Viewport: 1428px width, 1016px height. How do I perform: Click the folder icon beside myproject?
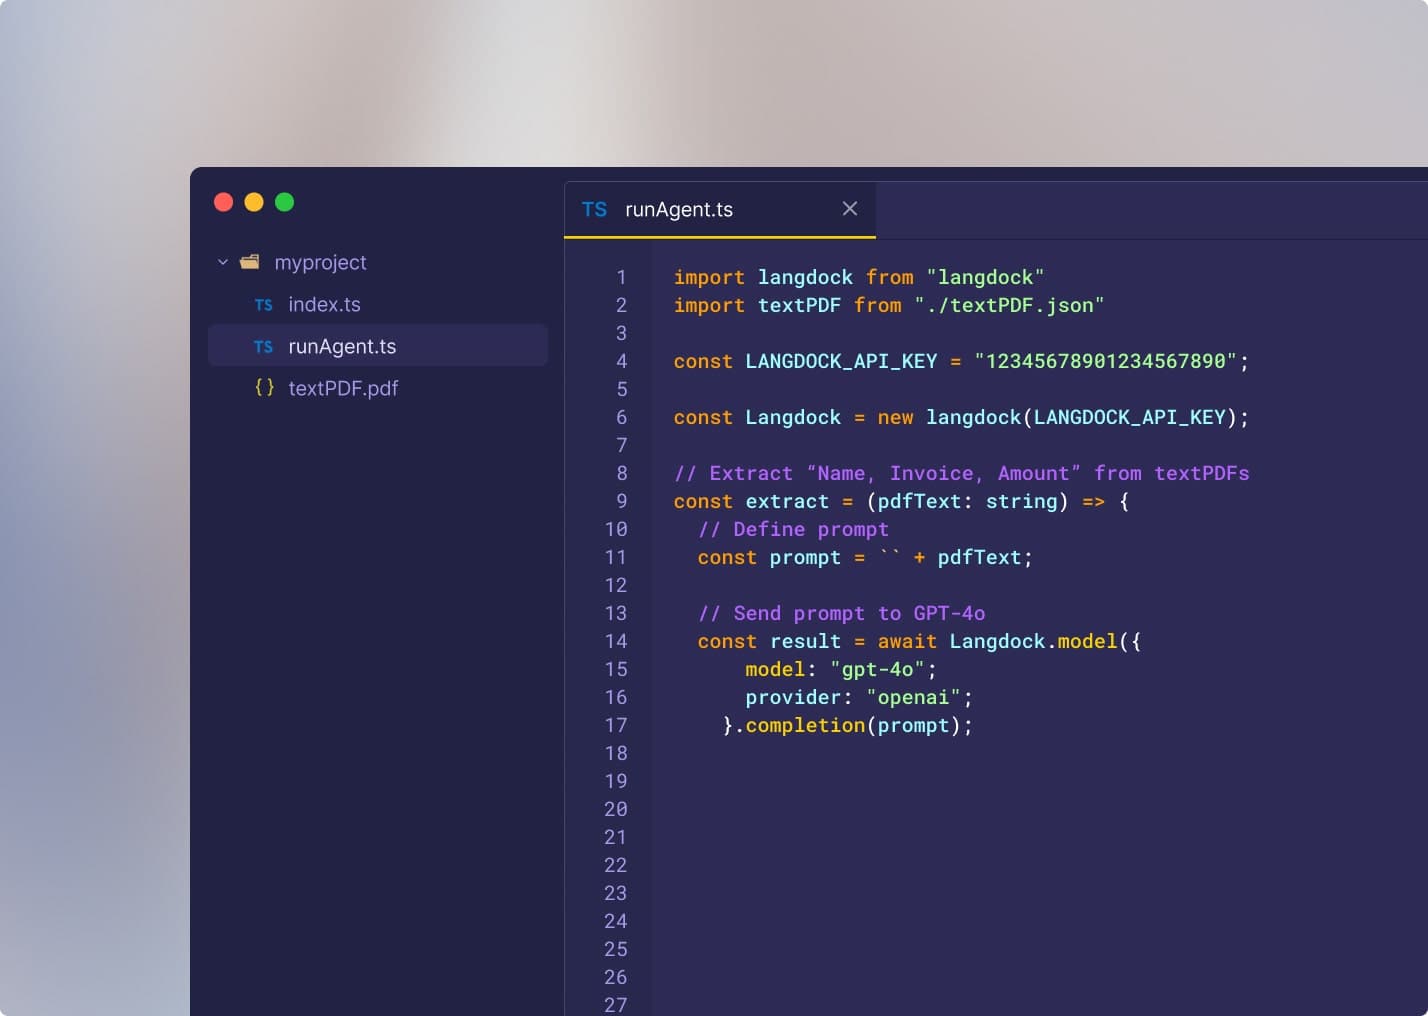[x=250, y=262]
